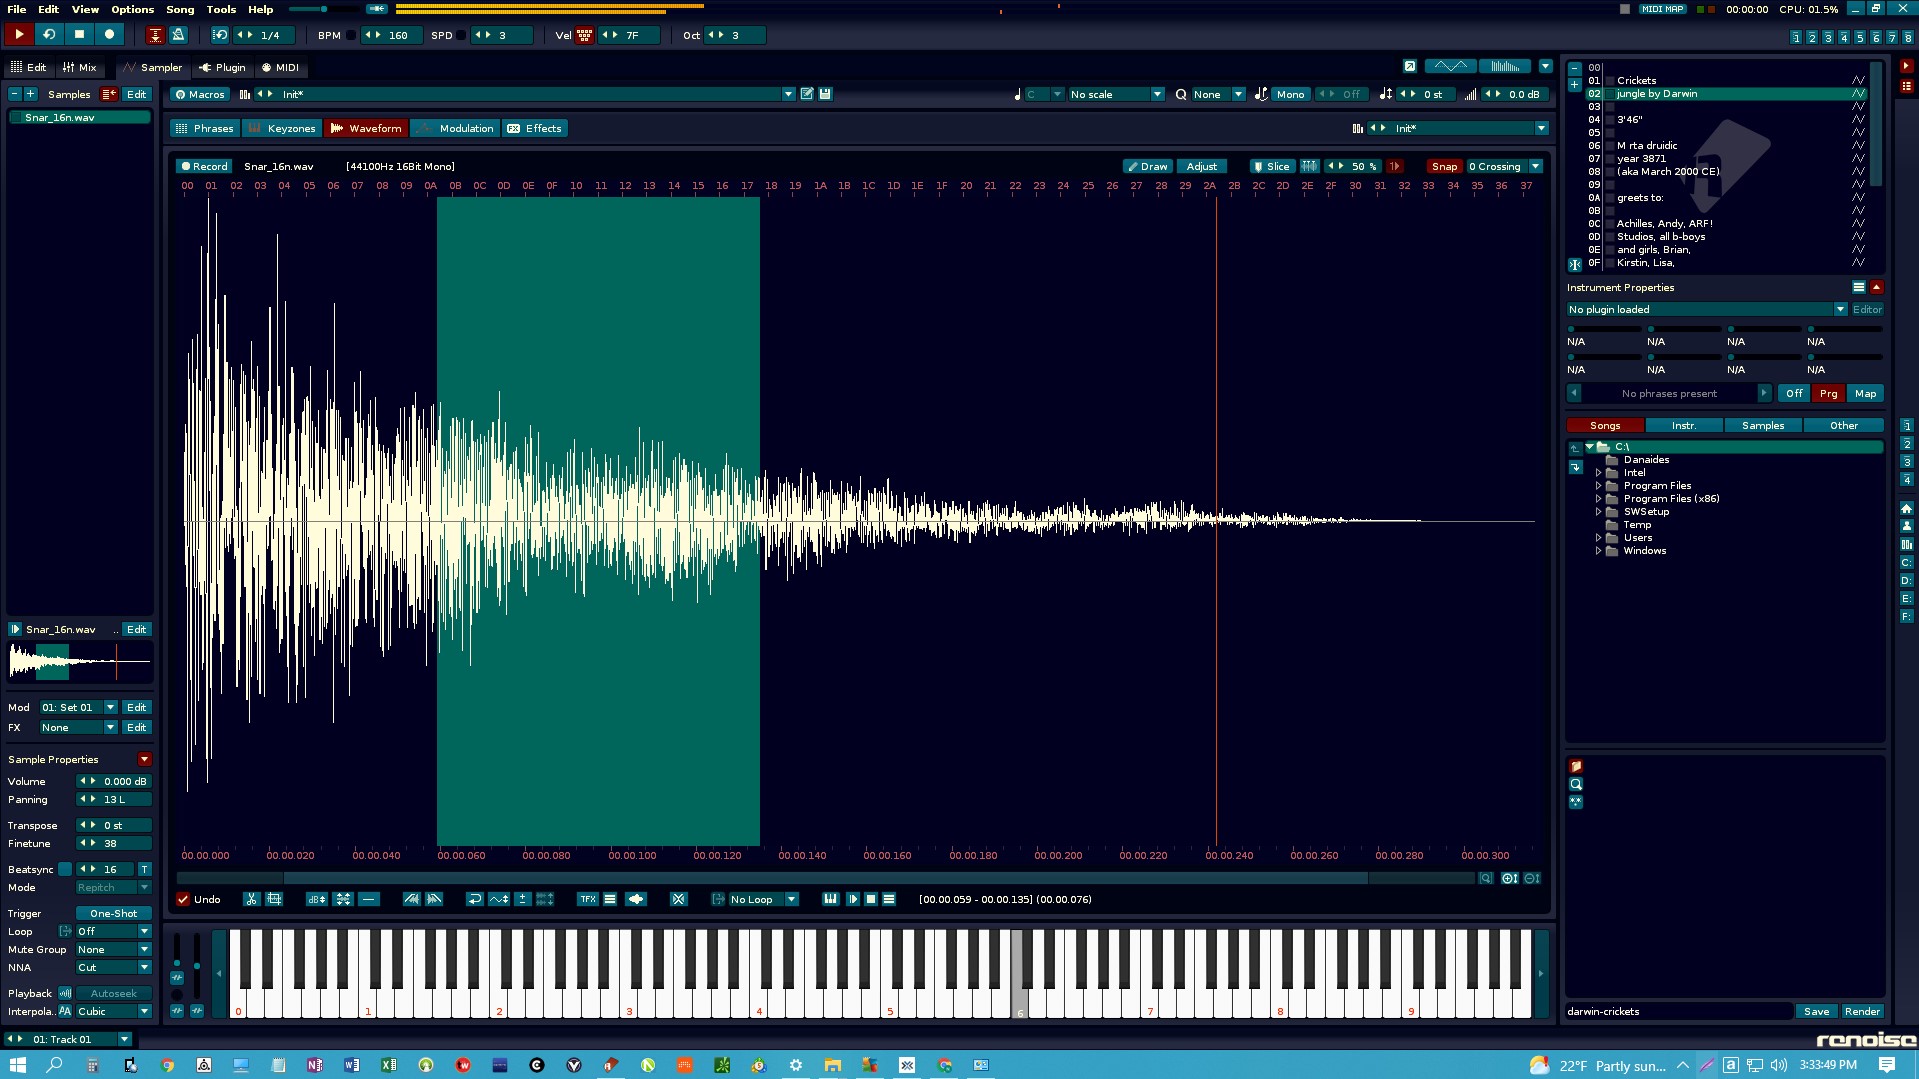Apply fade out to selection

pos(434,899)
